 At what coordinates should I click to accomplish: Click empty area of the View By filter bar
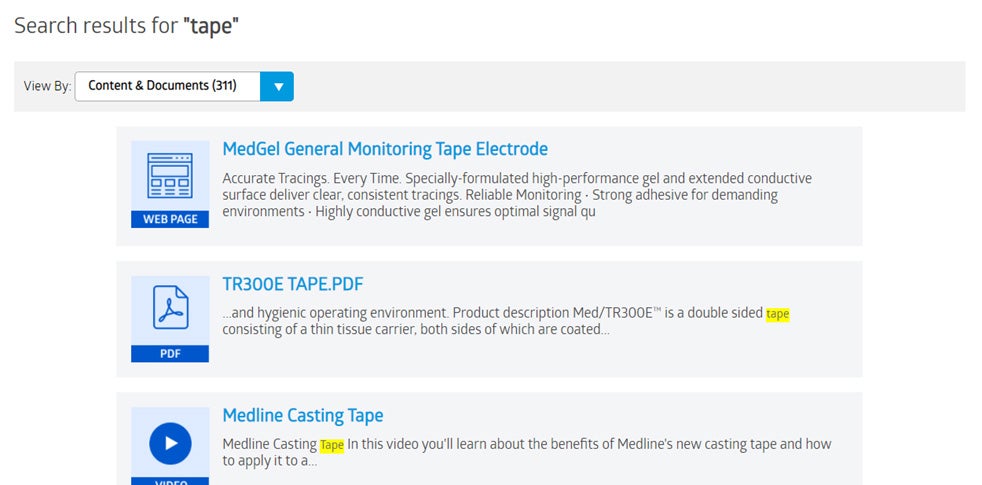[620, 86]
